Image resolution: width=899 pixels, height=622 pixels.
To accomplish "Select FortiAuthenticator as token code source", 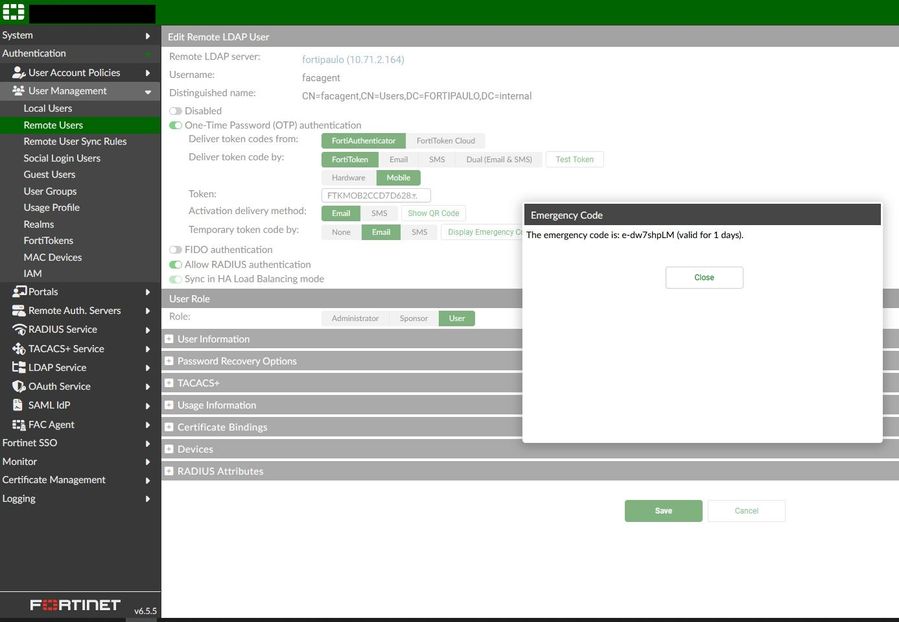I will coord(363,140).
